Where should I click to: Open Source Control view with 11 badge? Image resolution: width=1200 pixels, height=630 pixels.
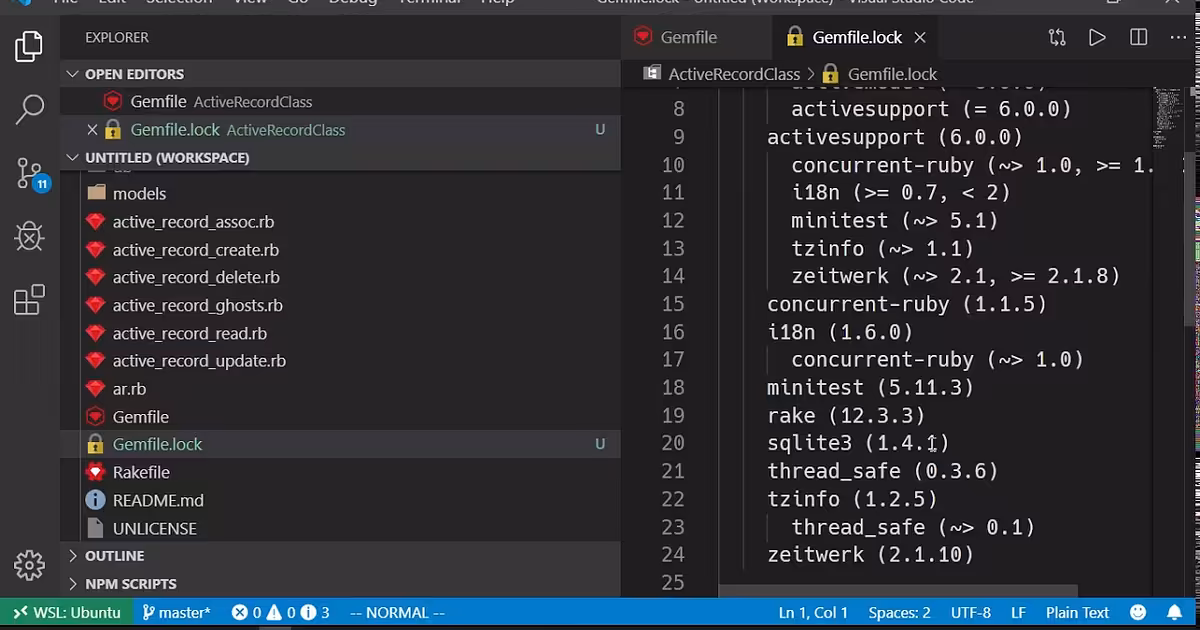point(30,174)
